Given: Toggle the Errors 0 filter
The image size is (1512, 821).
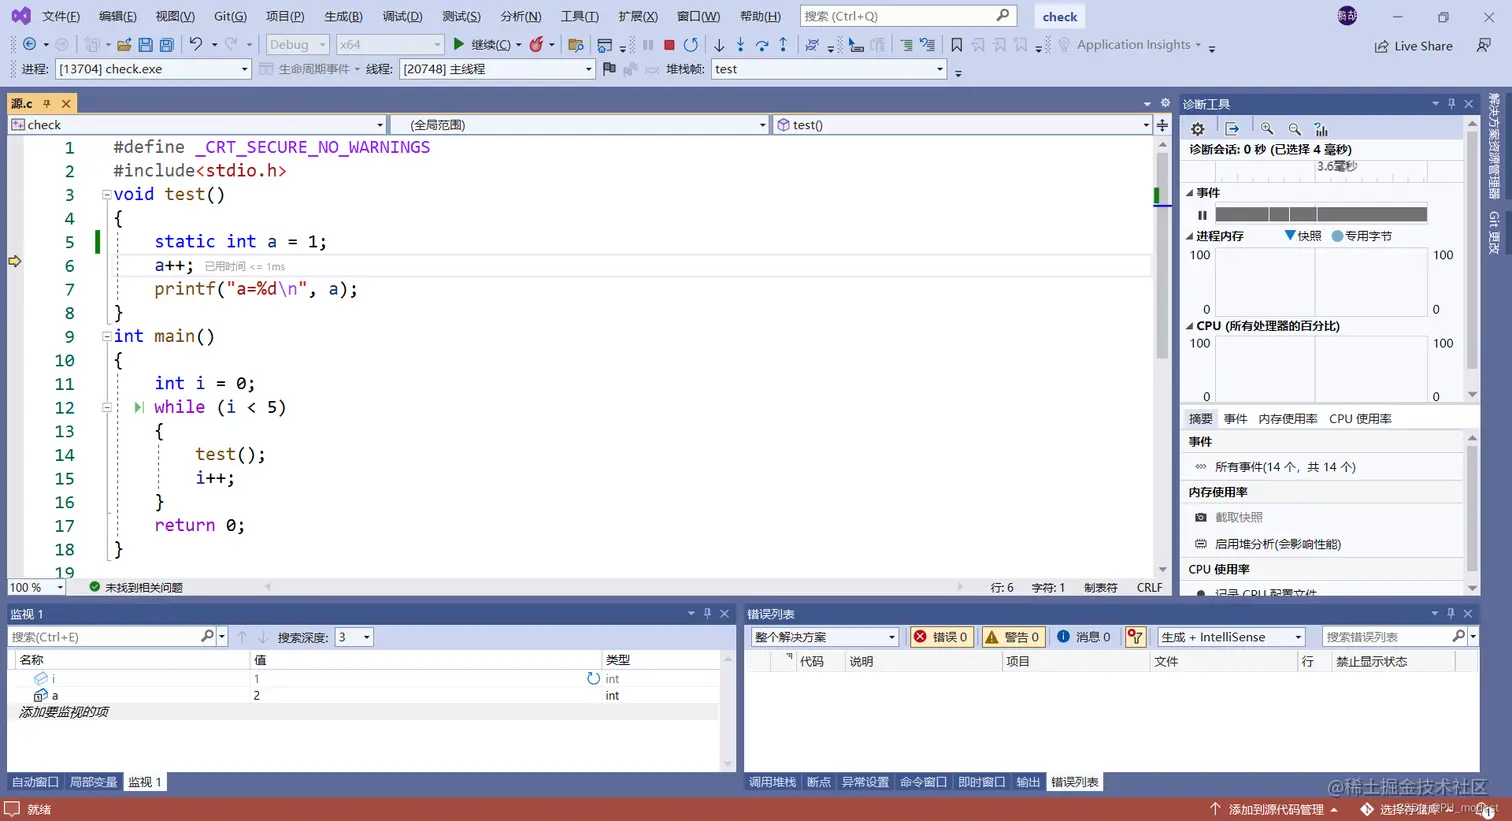Looking at the screenshot, I should tap(941, 637).
